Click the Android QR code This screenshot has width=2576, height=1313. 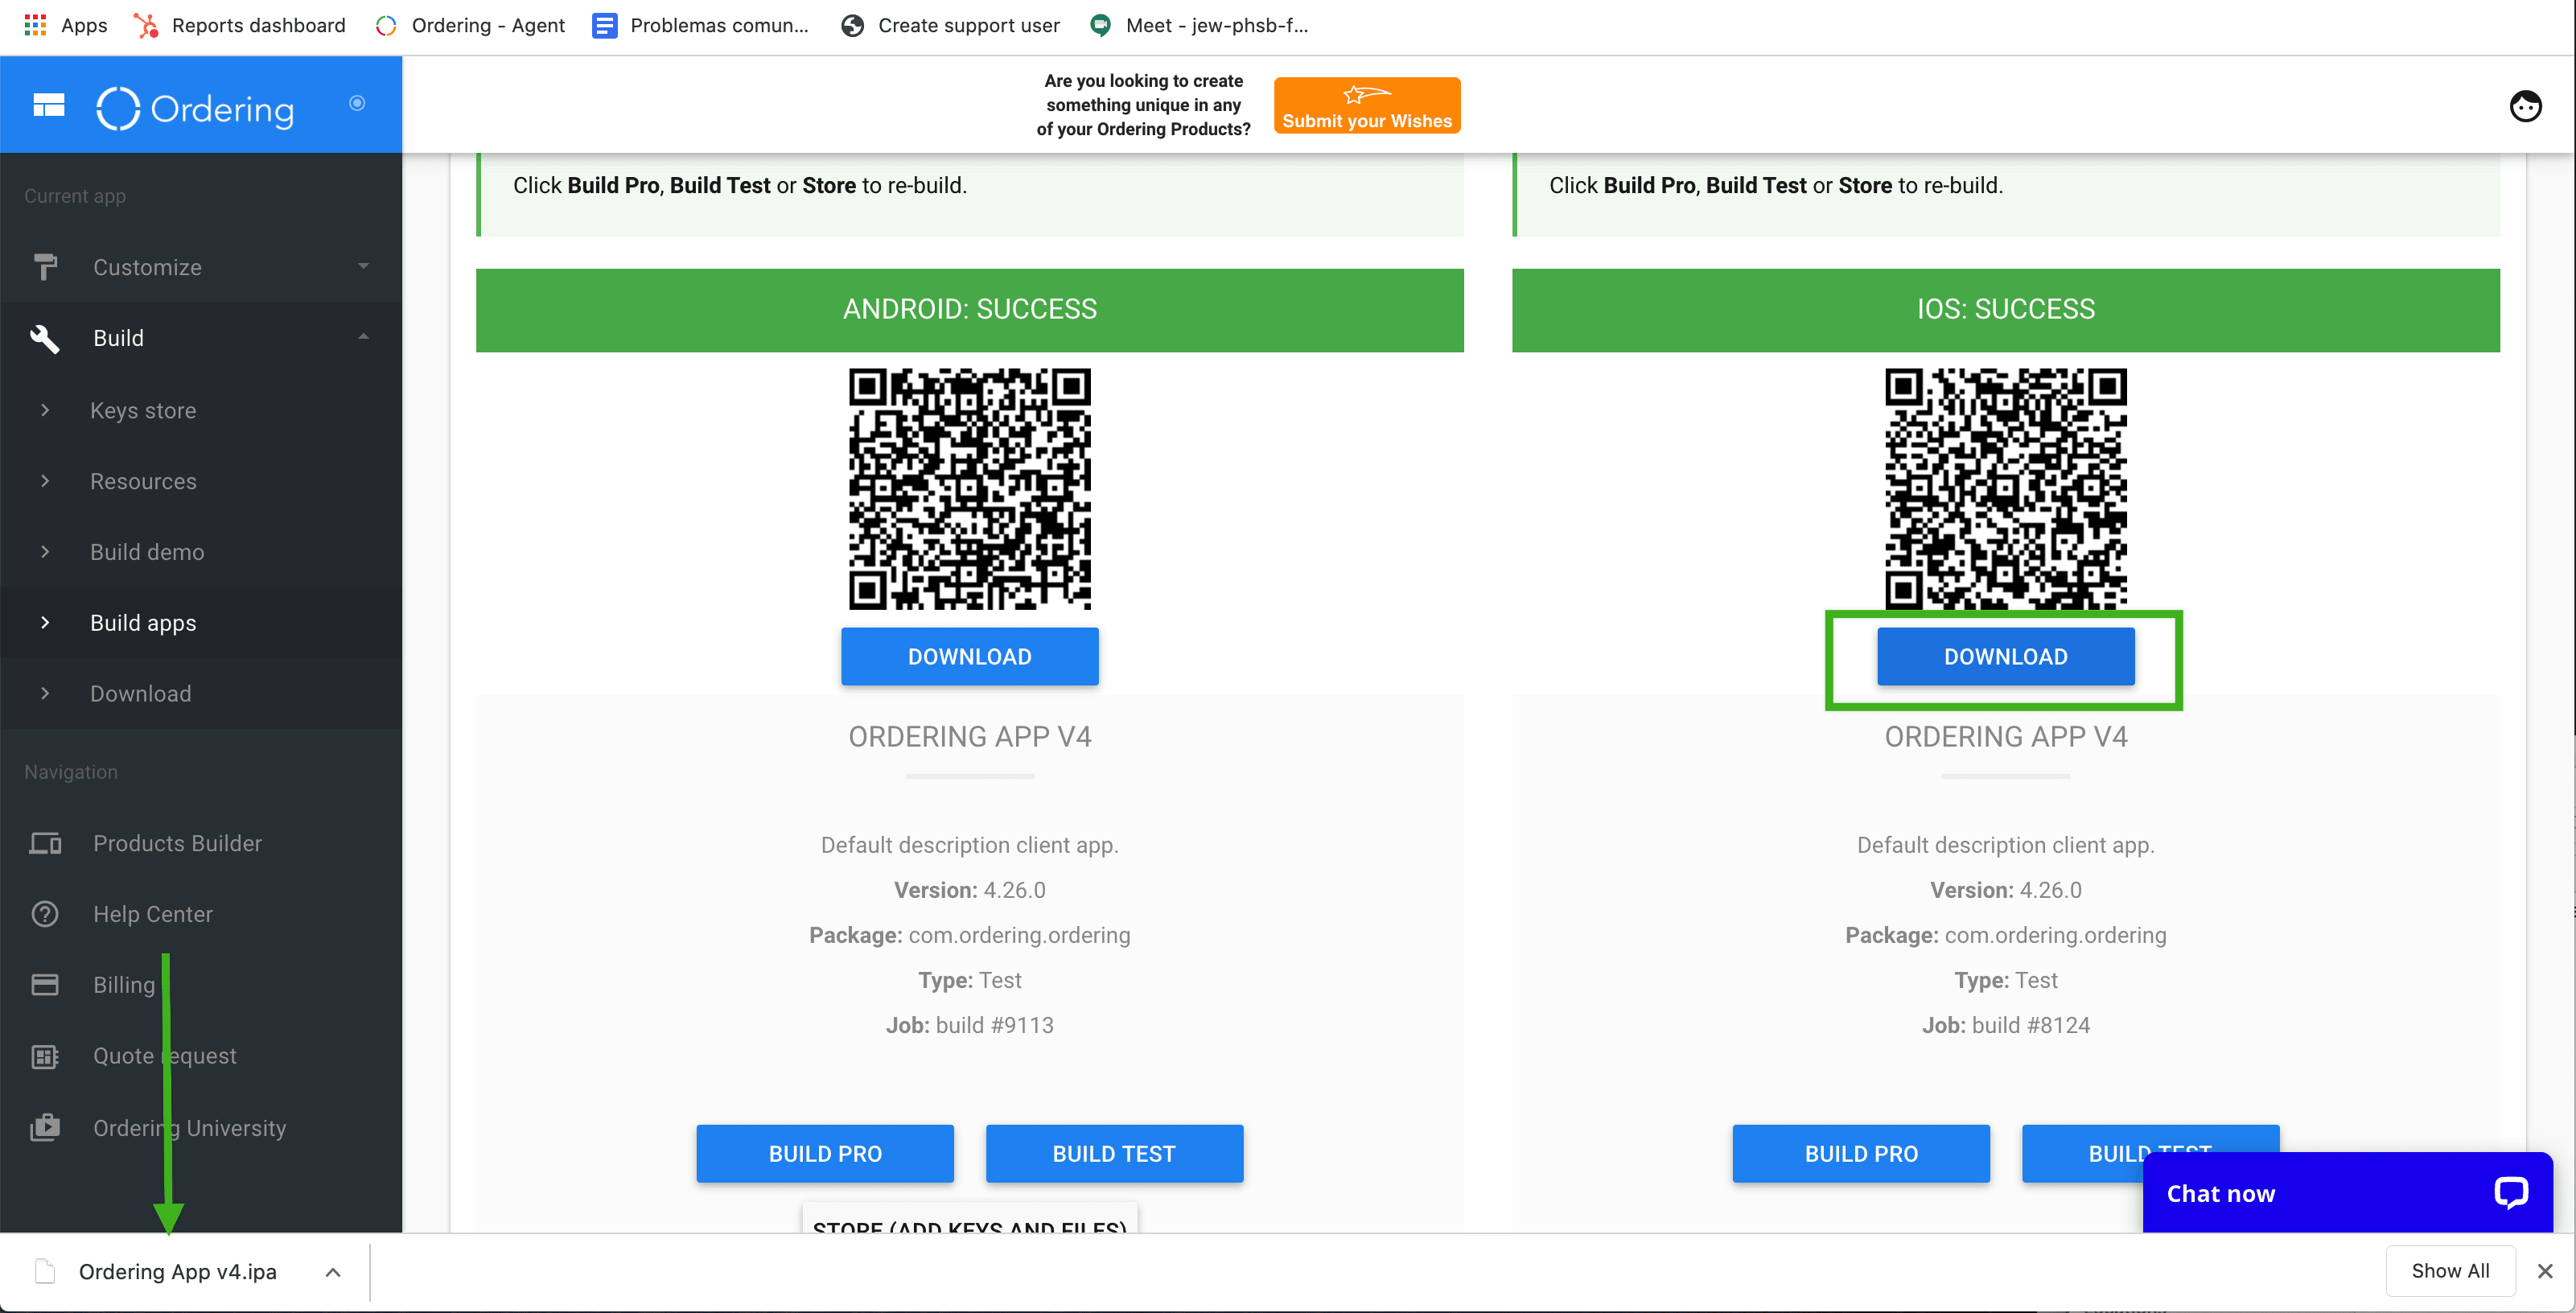(x=969, y=489)
